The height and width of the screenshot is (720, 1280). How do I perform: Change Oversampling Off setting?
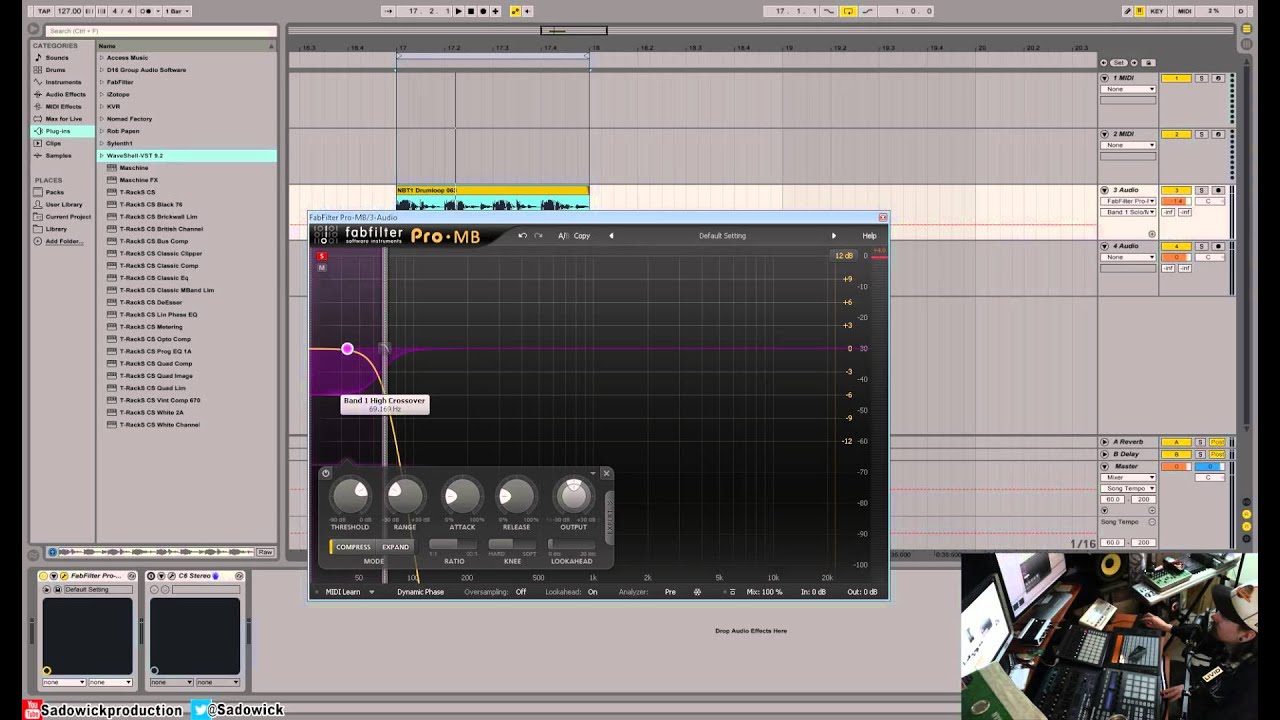521,592
